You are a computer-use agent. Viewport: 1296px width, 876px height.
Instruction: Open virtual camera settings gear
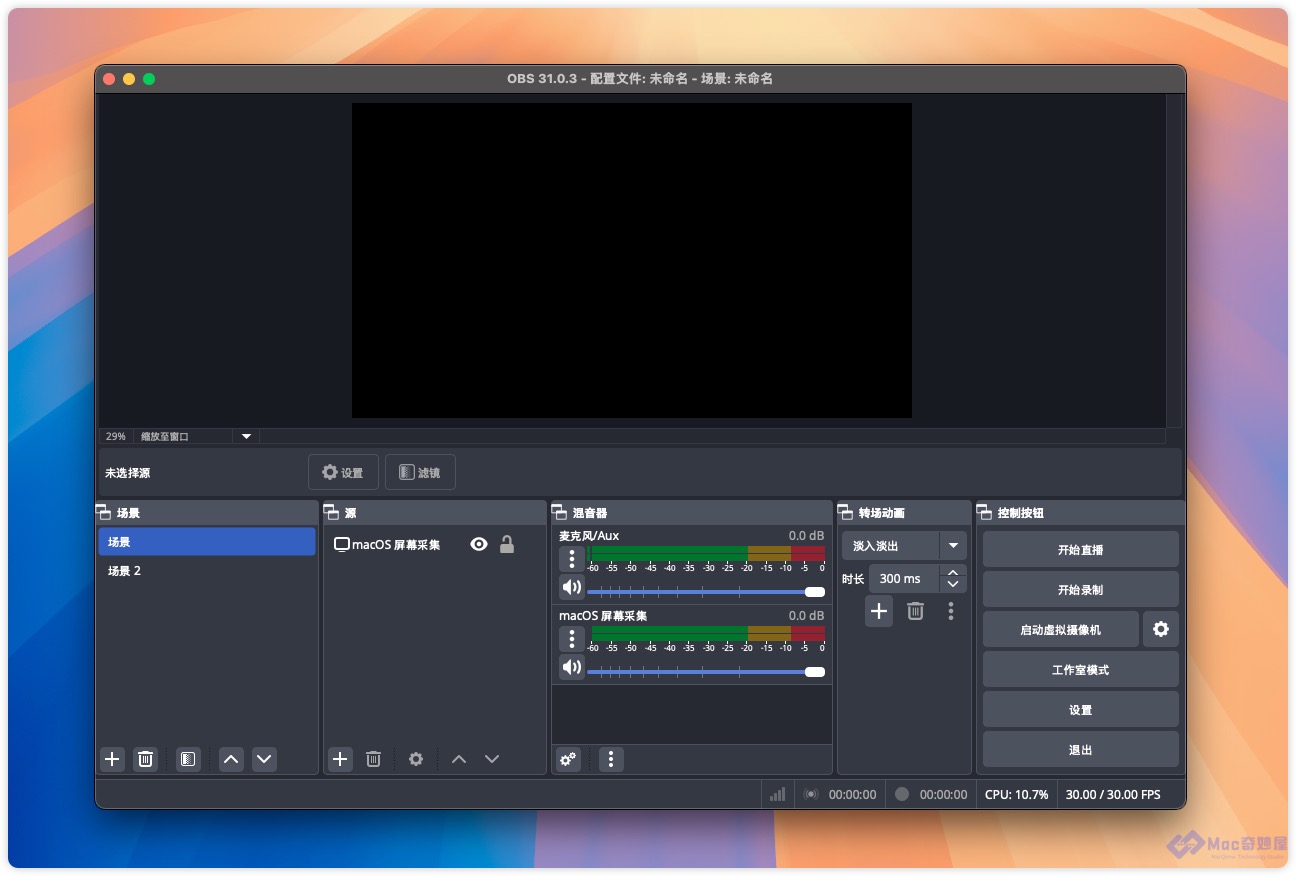(x=1161, y=629)
